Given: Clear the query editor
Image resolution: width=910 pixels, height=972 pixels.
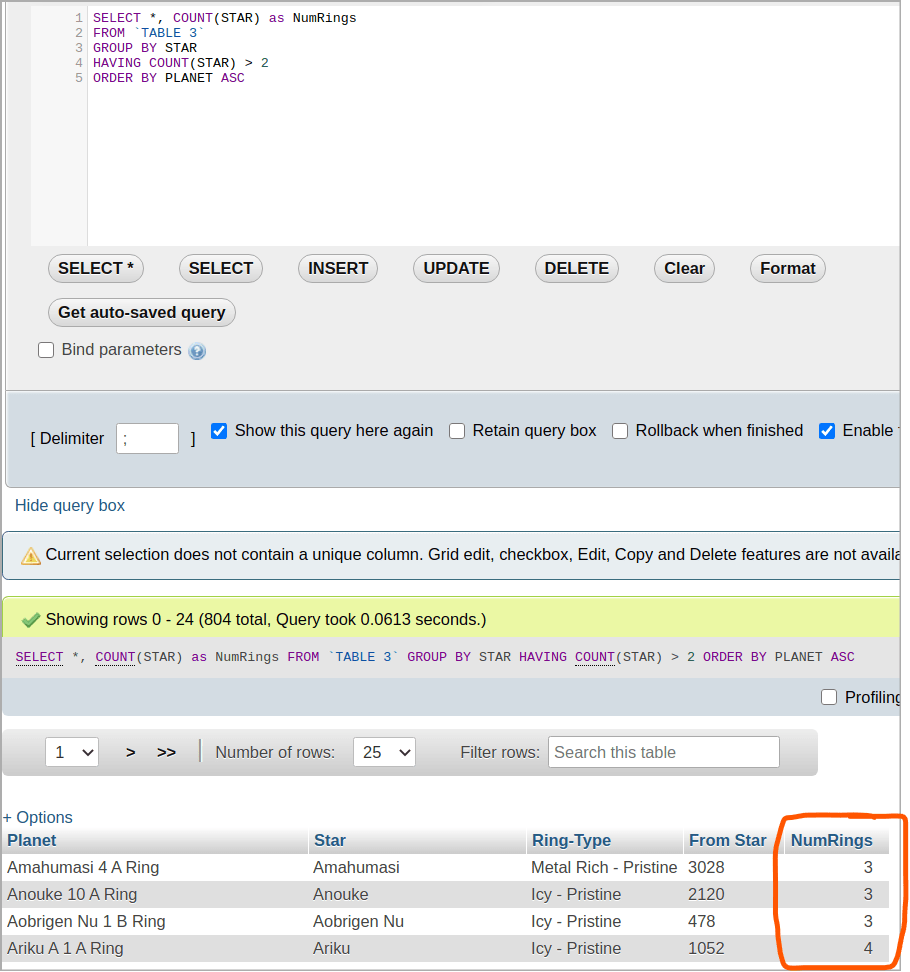Looking at the screenshot, I should 684,268.
